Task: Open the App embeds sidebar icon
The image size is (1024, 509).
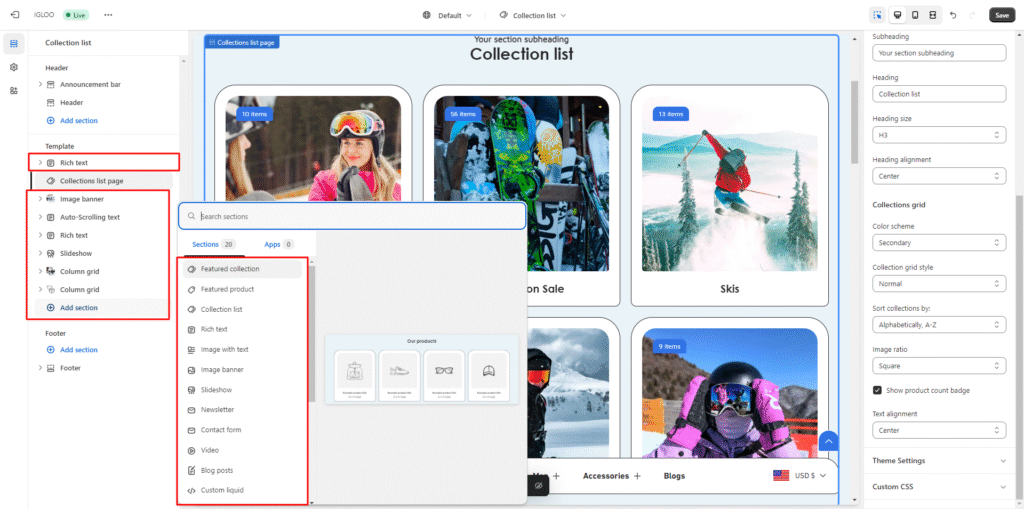Action: (14, 90)
